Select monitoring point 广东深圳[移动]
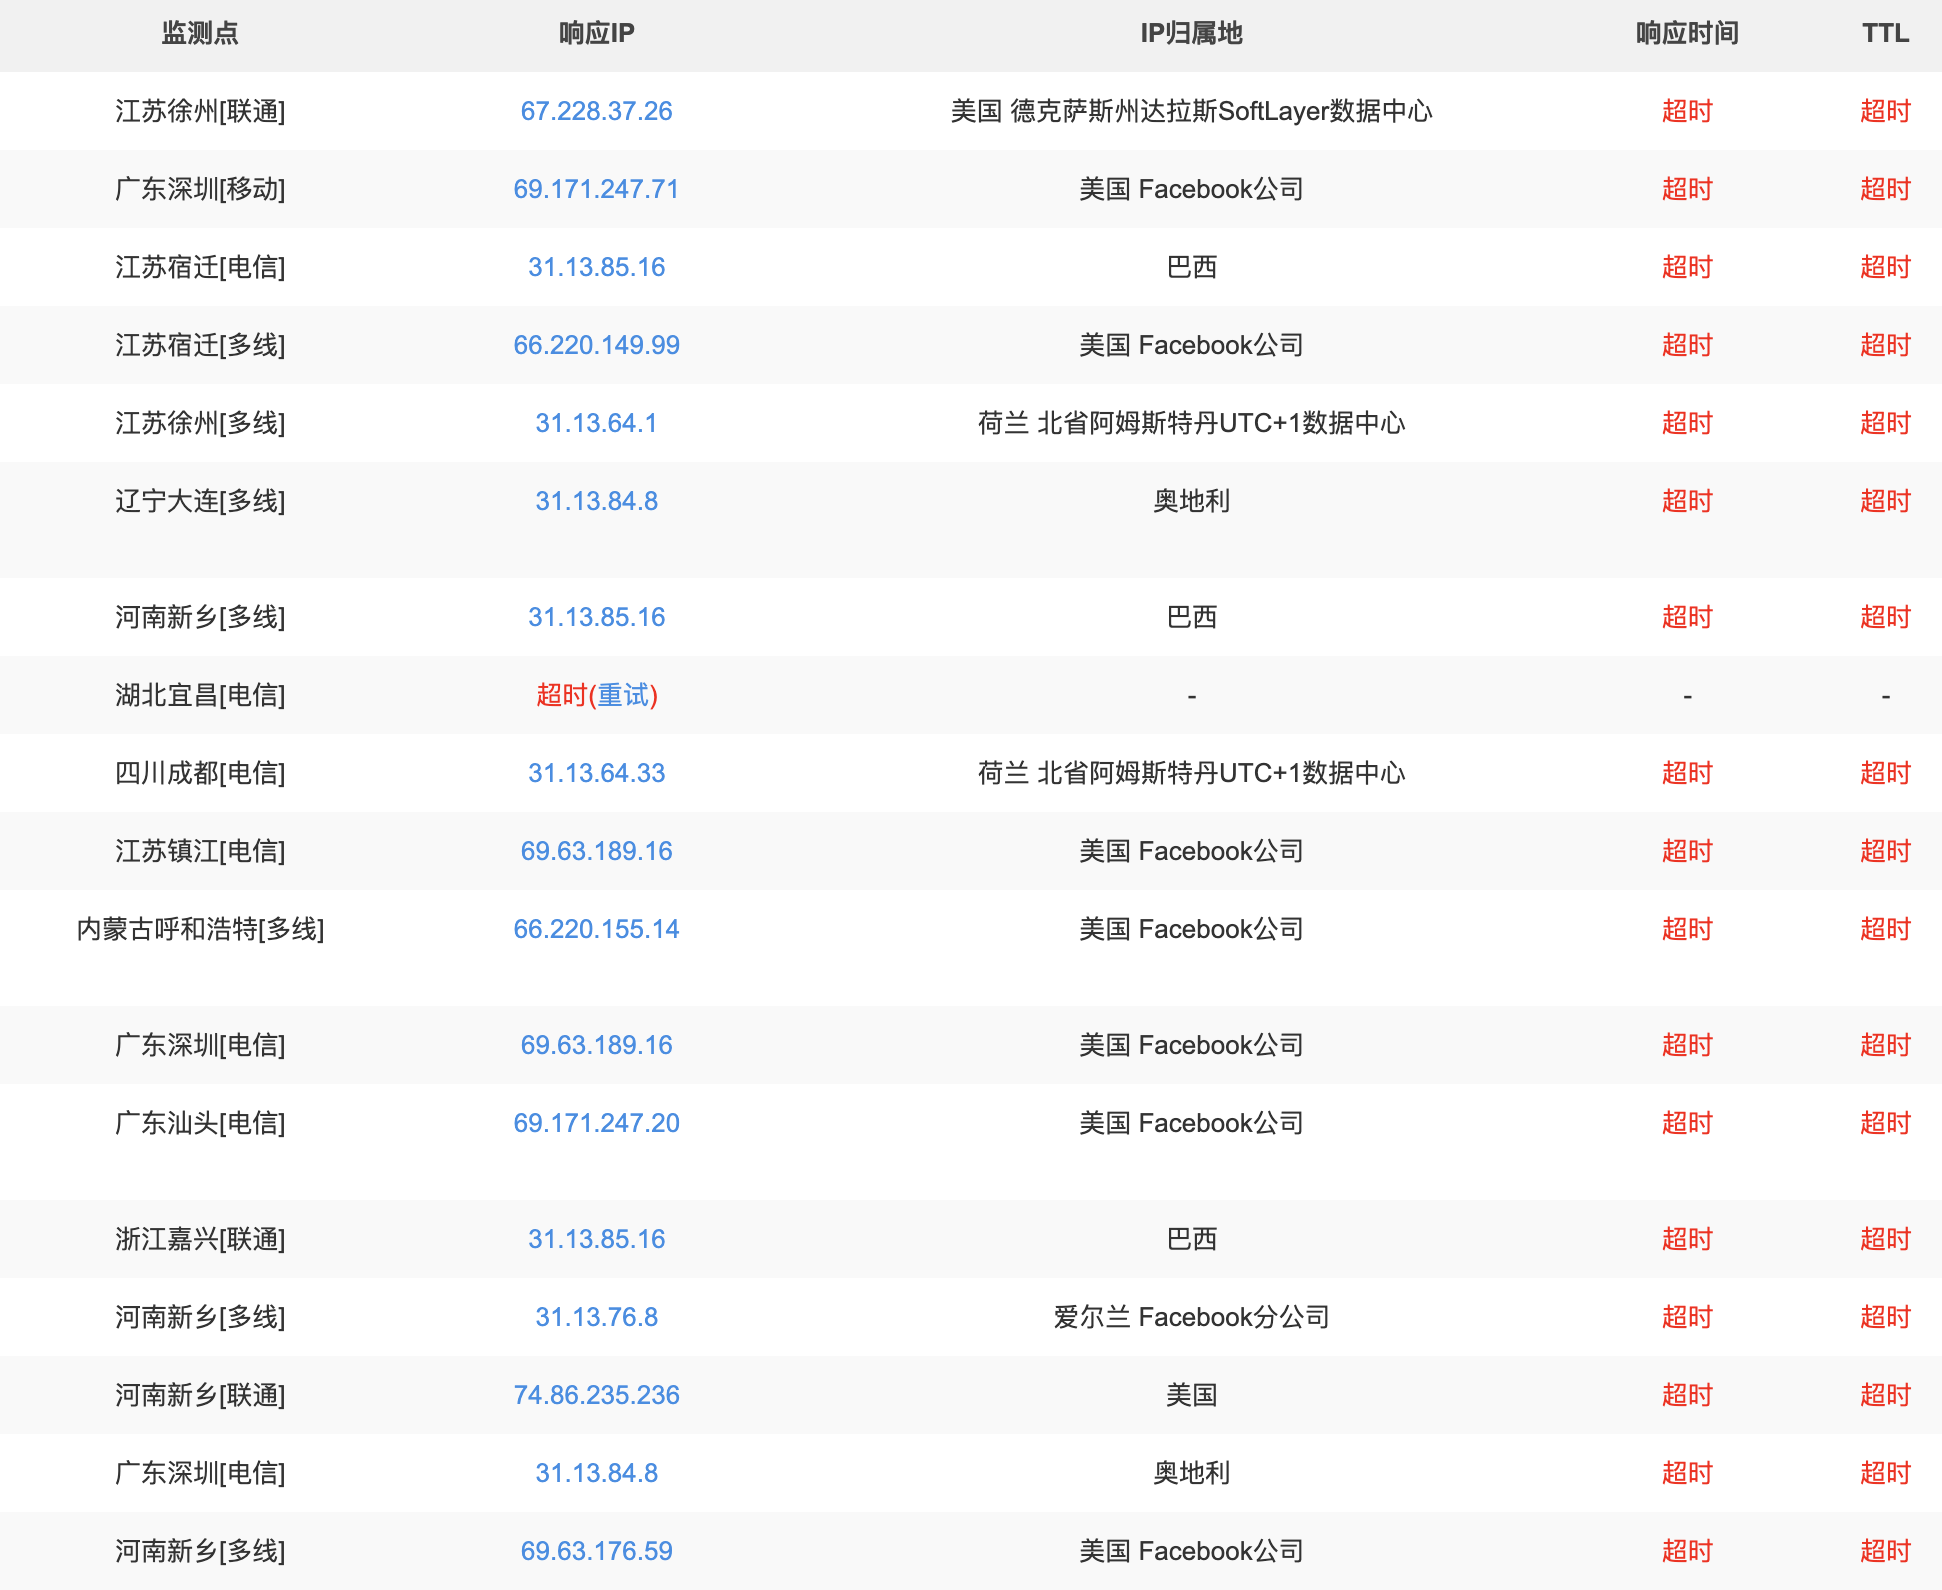The image size is (1942, 1590). (x=200, y=189)
